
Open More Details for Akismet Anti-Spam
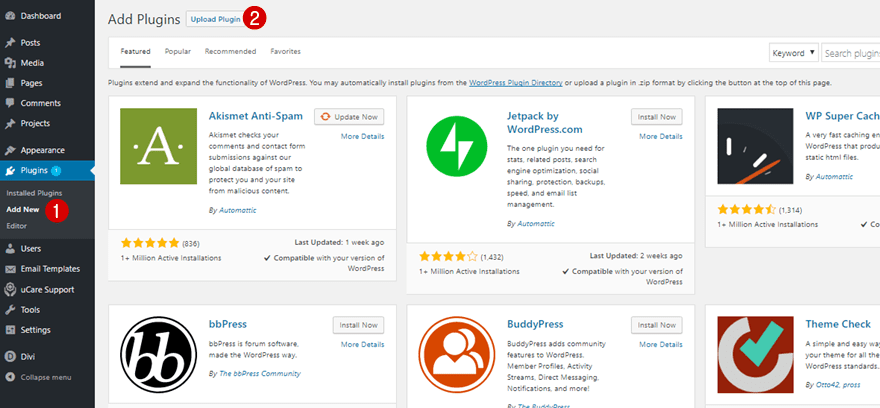point(363,136)
